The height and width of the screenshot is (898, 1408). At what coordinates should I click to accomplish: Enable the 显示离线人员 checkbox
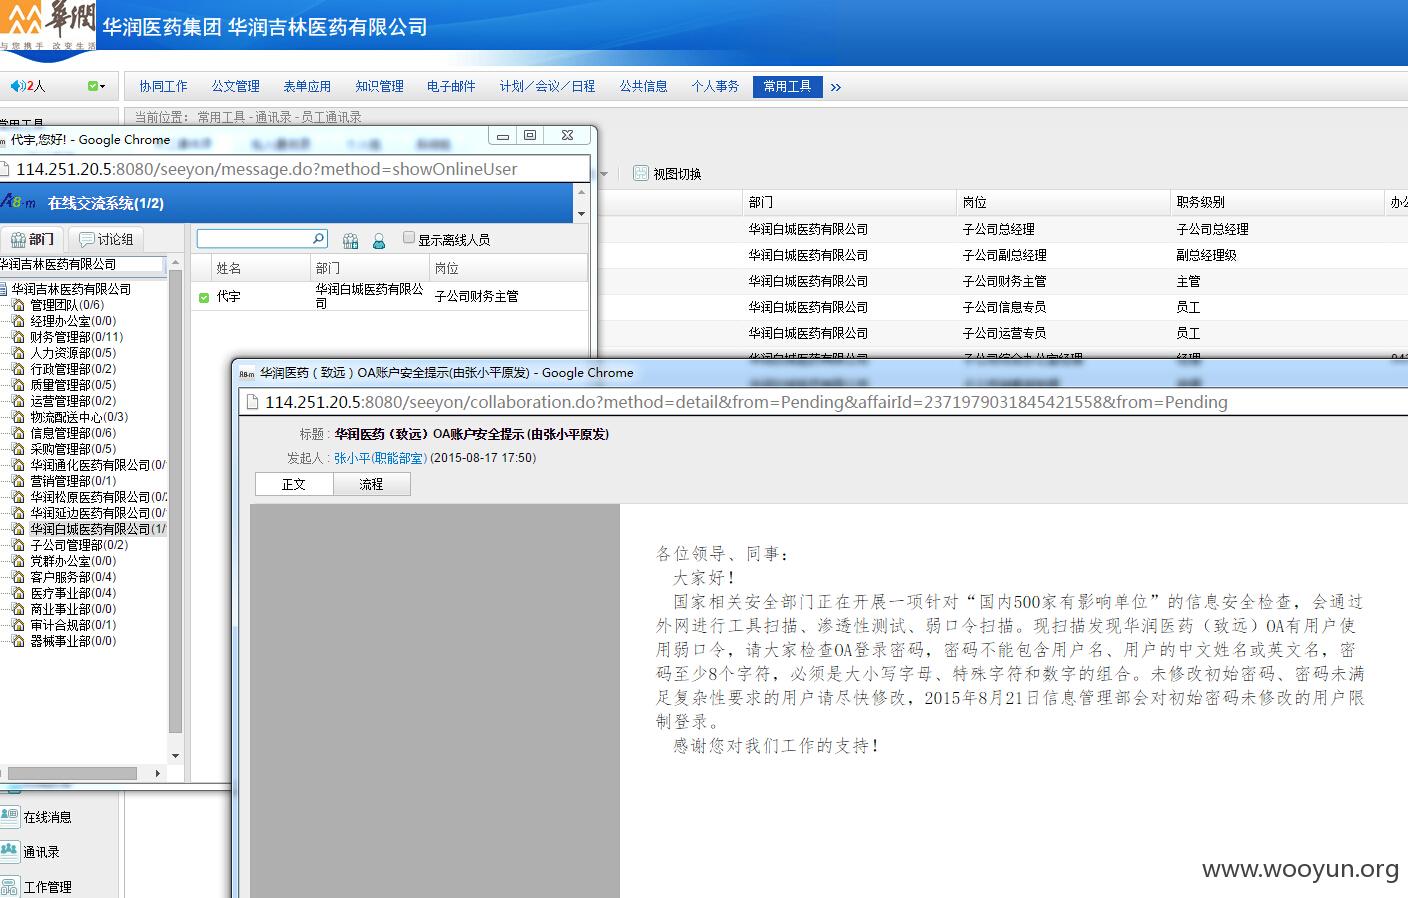408,237
